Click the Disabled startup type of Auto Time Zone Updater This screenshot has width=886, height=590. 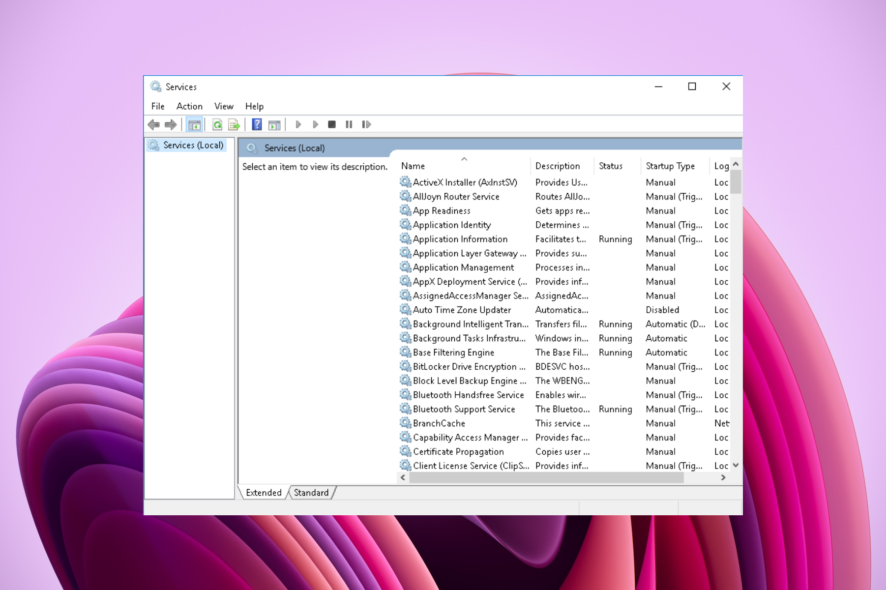click(x=662, y=310)
